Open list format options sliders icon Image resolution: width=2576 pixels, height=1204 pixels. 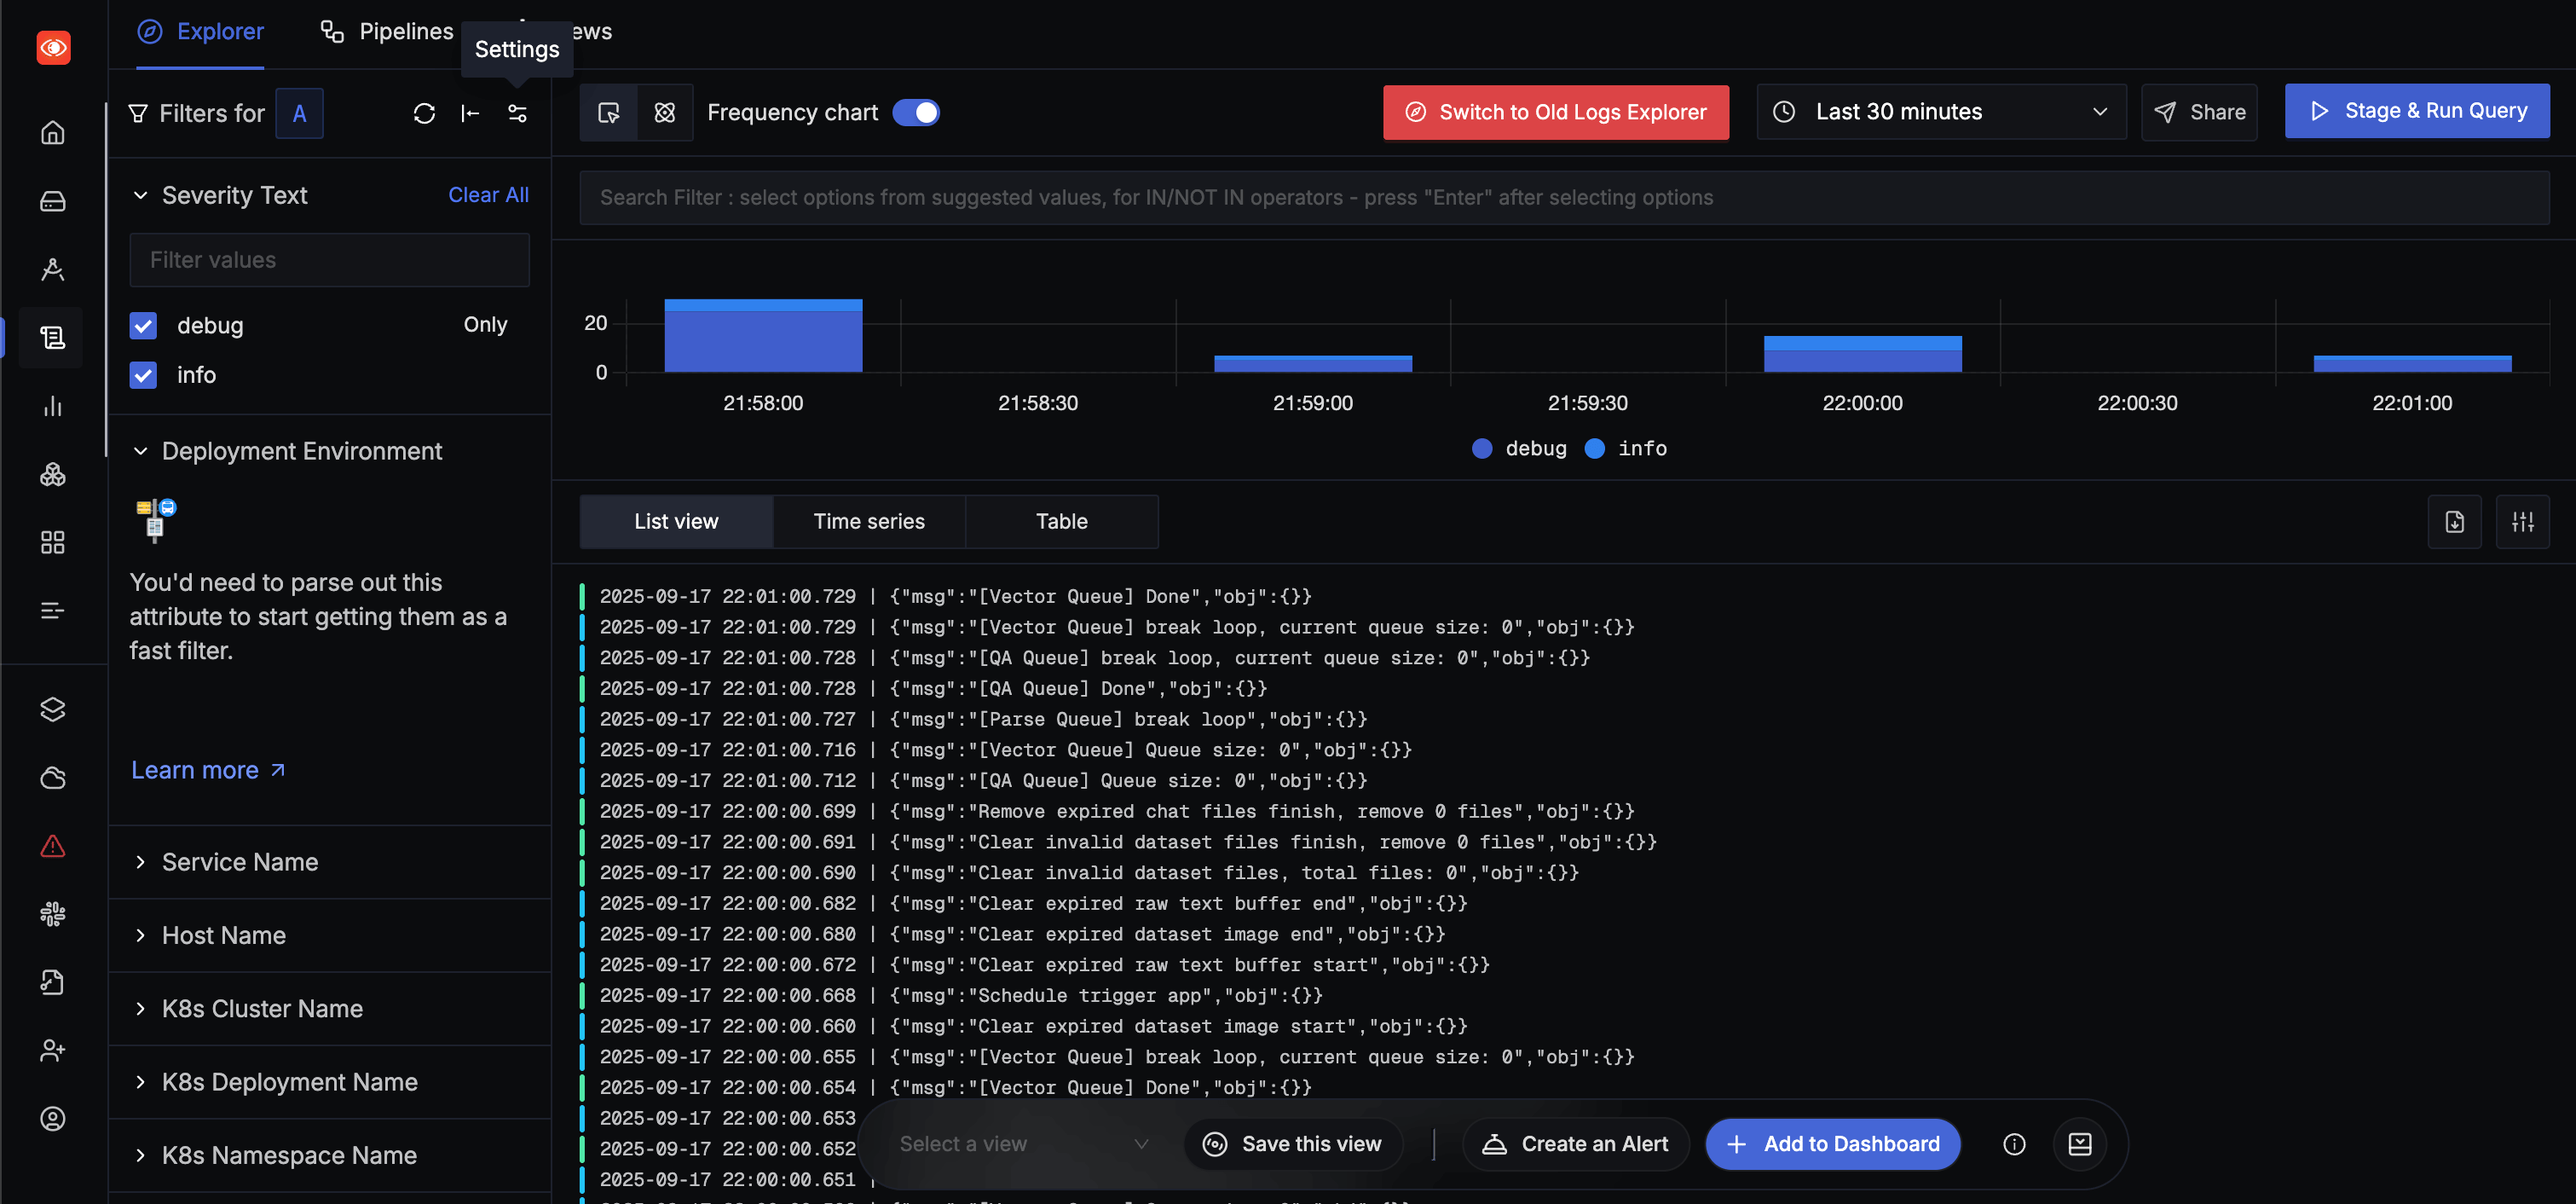2522,522
